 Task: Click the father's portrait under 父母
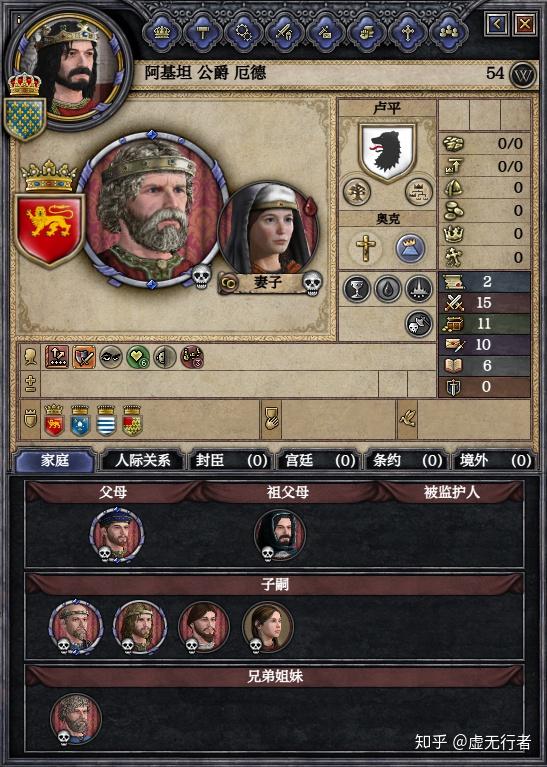pyautogui.click(x=116, y=534)
